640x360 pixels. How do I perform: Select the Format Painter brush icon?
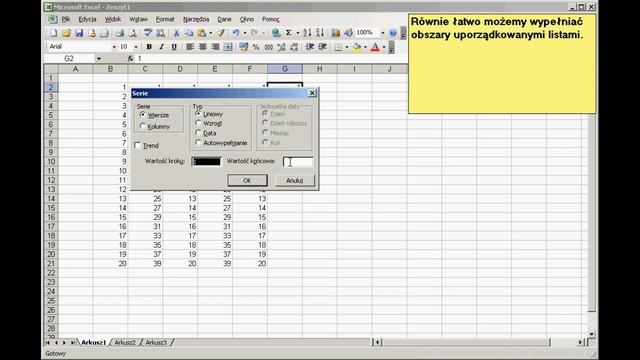click(x=220, y=33)
